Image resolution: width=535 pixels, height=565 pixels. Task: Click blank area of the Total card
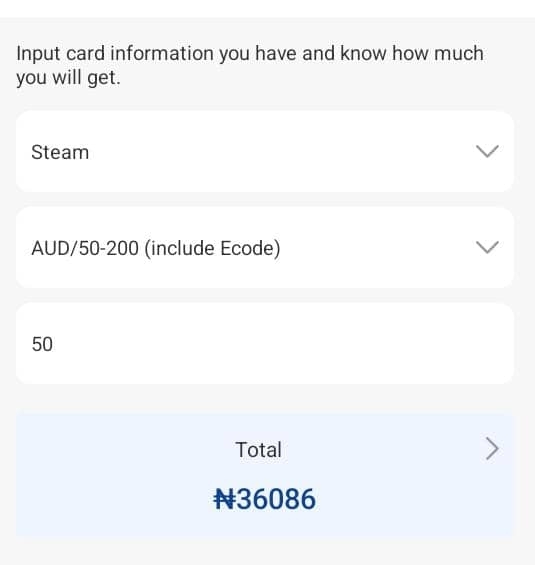point(108,473)
